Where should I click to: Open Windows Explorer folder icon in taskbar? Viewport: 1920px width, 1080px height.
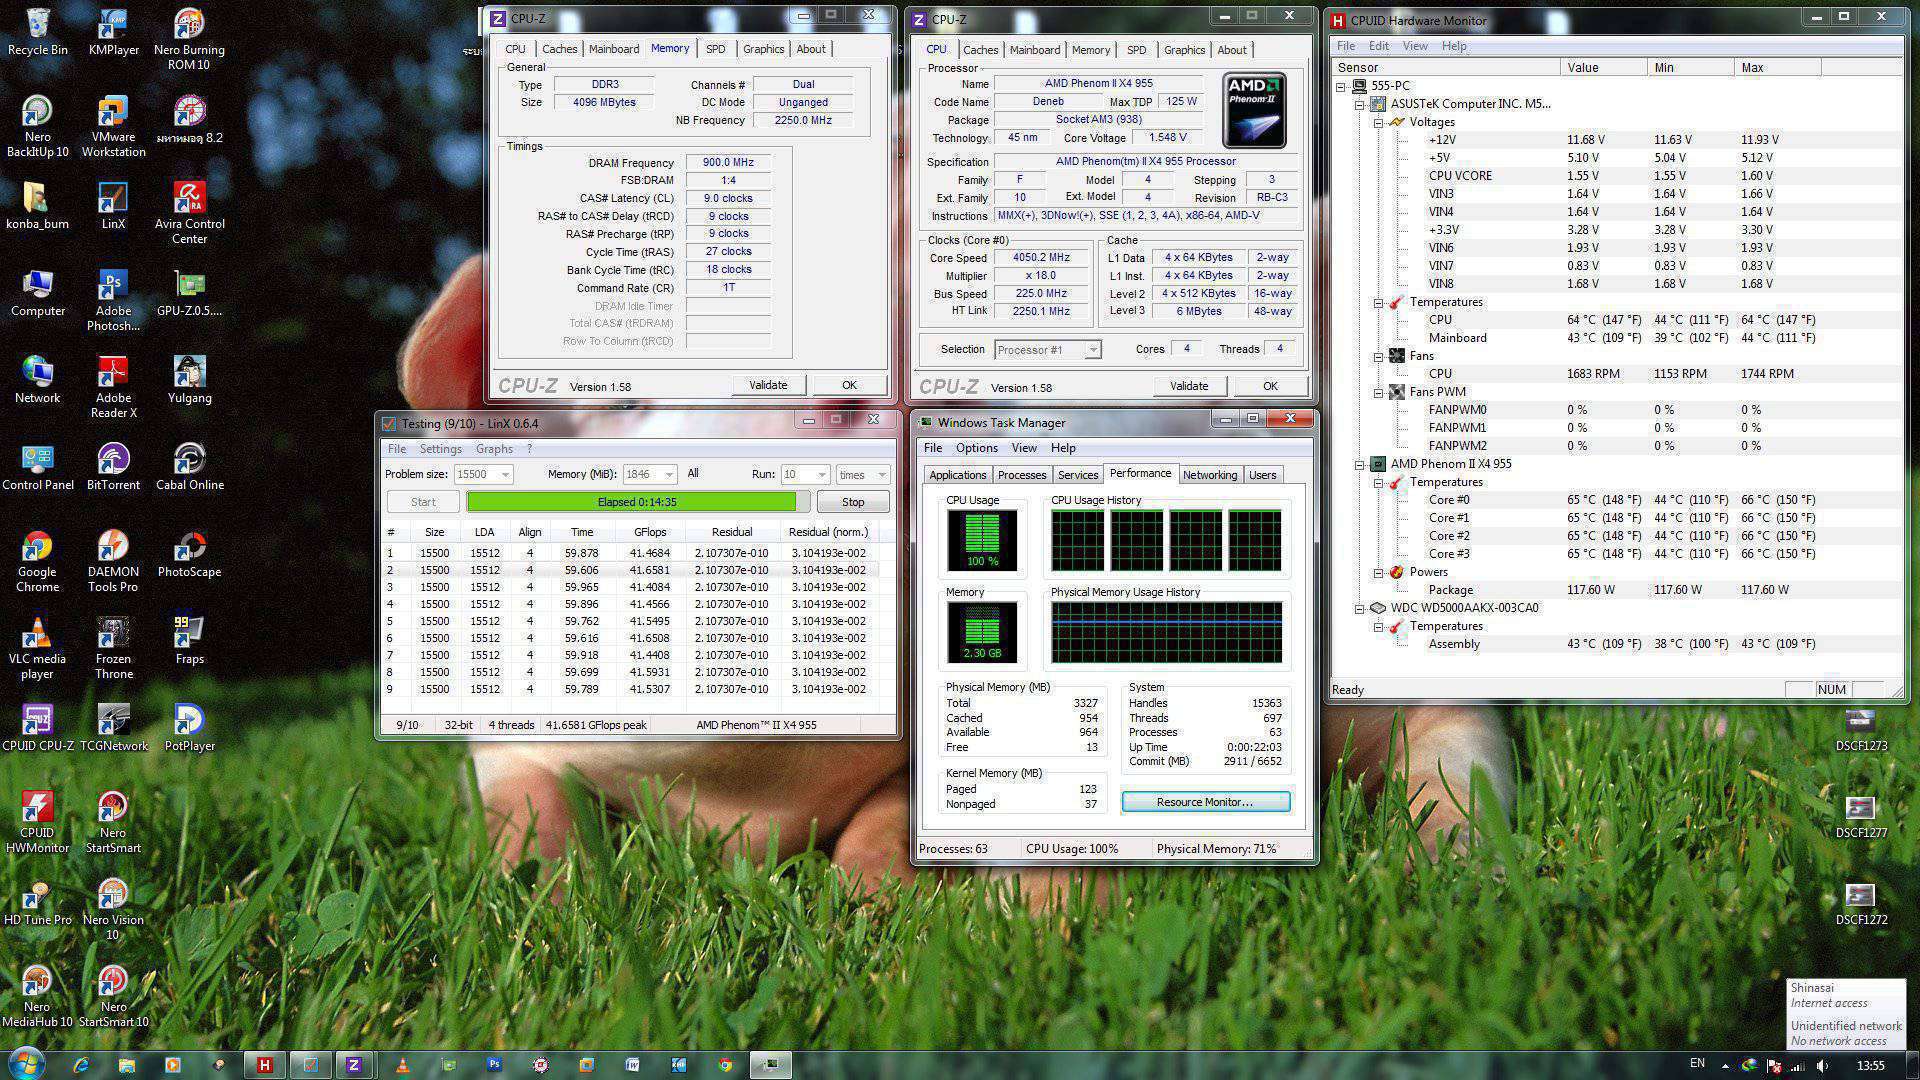[127, 1065]
